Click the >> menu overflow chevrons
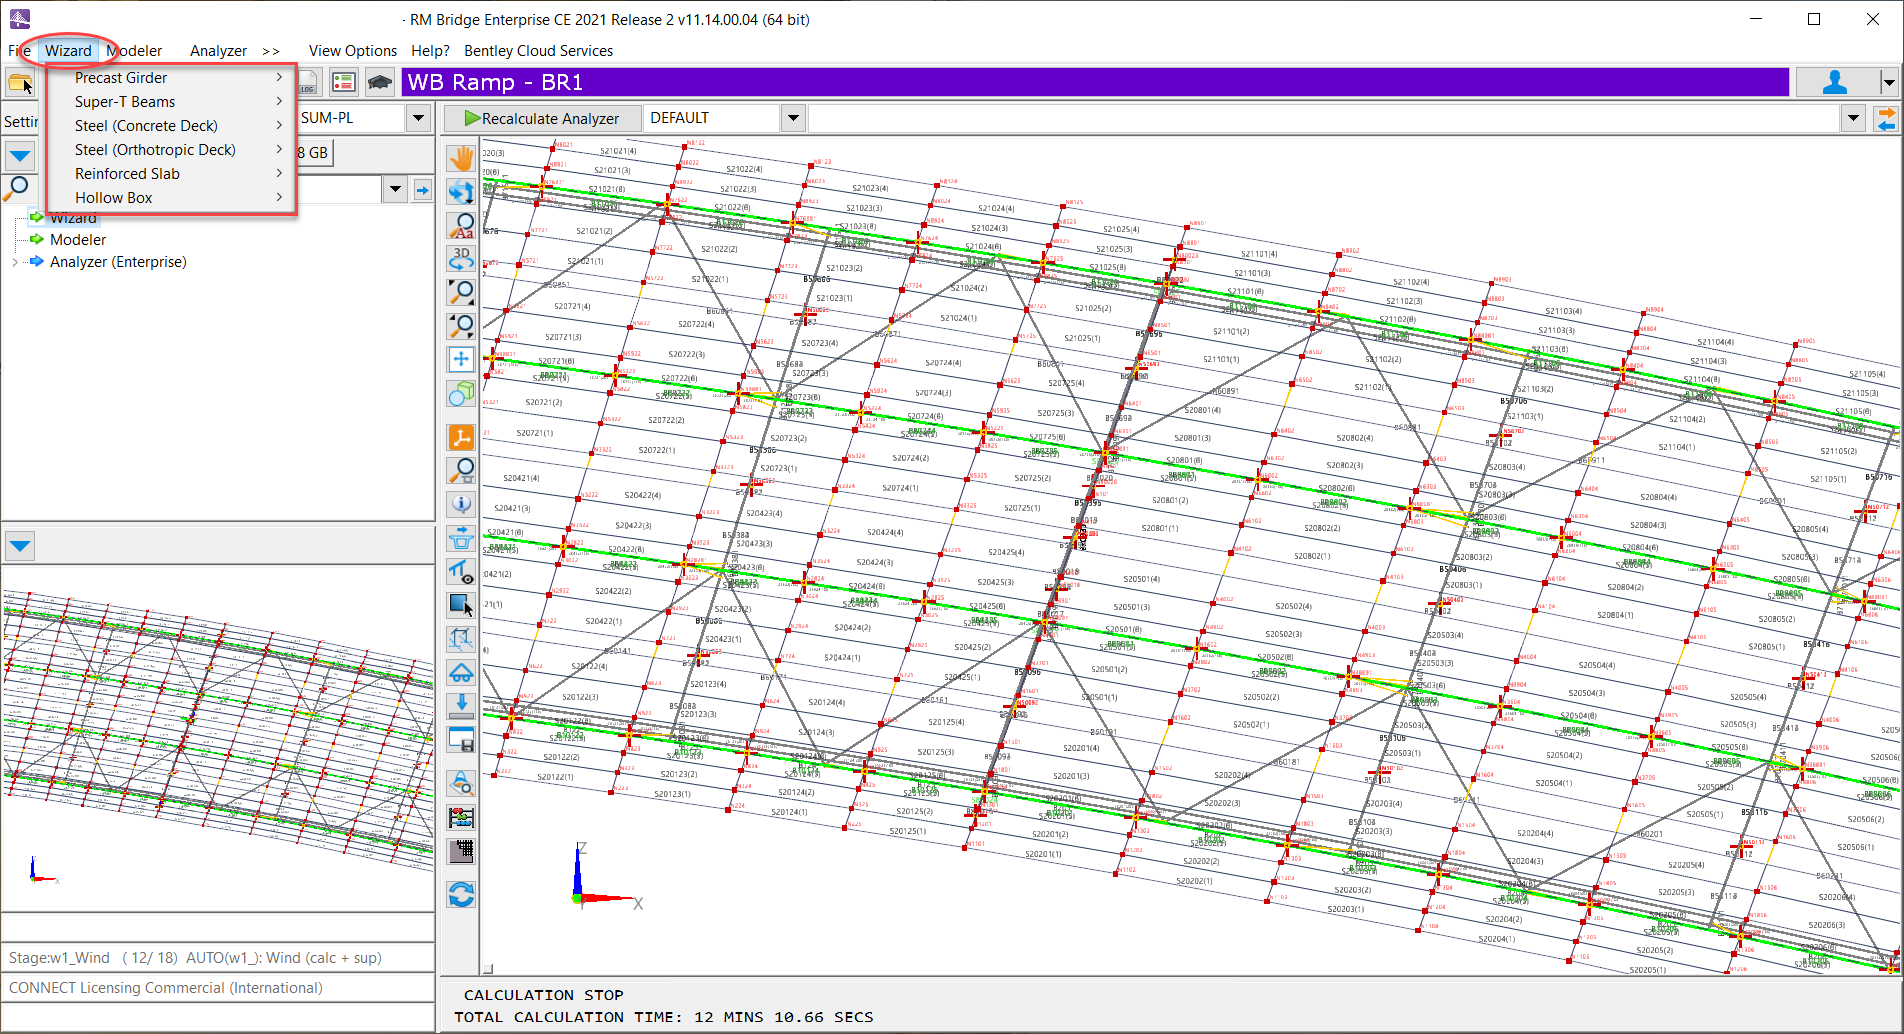Viewport: 1904px width, 1034px height. click(x=271, y=51)
